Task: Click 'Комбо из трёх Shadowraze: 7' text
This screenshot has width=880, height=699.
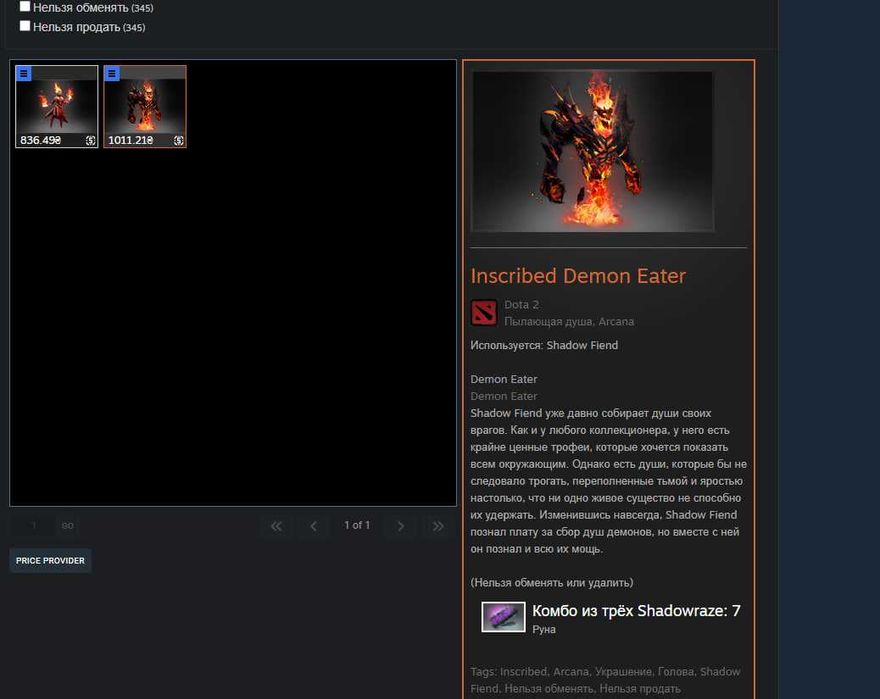Action: [636, 611]
